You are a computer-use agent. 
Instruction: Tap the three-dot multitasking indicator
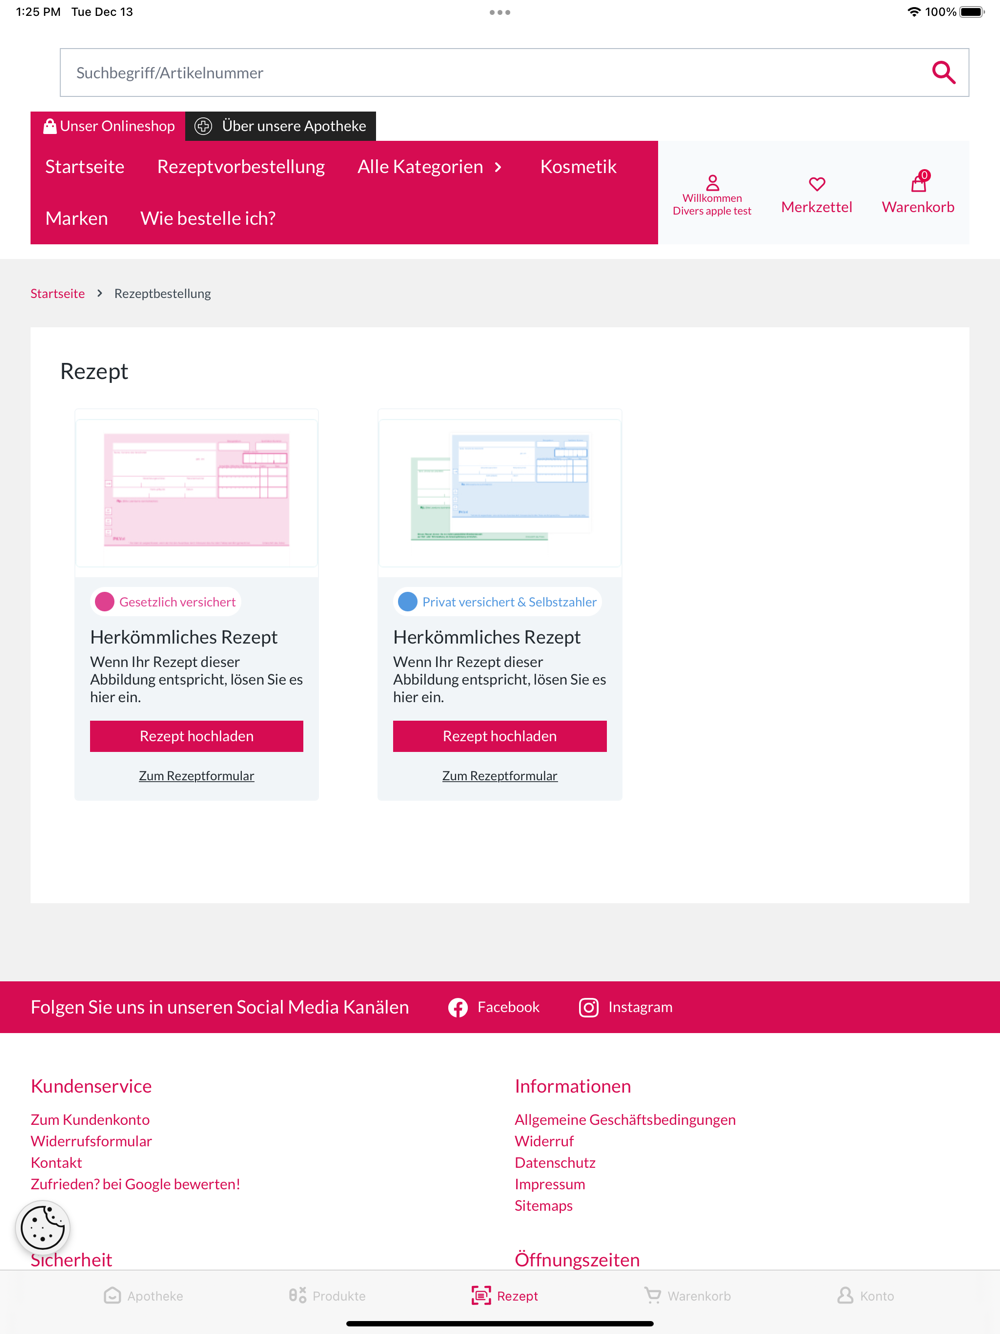500,12
